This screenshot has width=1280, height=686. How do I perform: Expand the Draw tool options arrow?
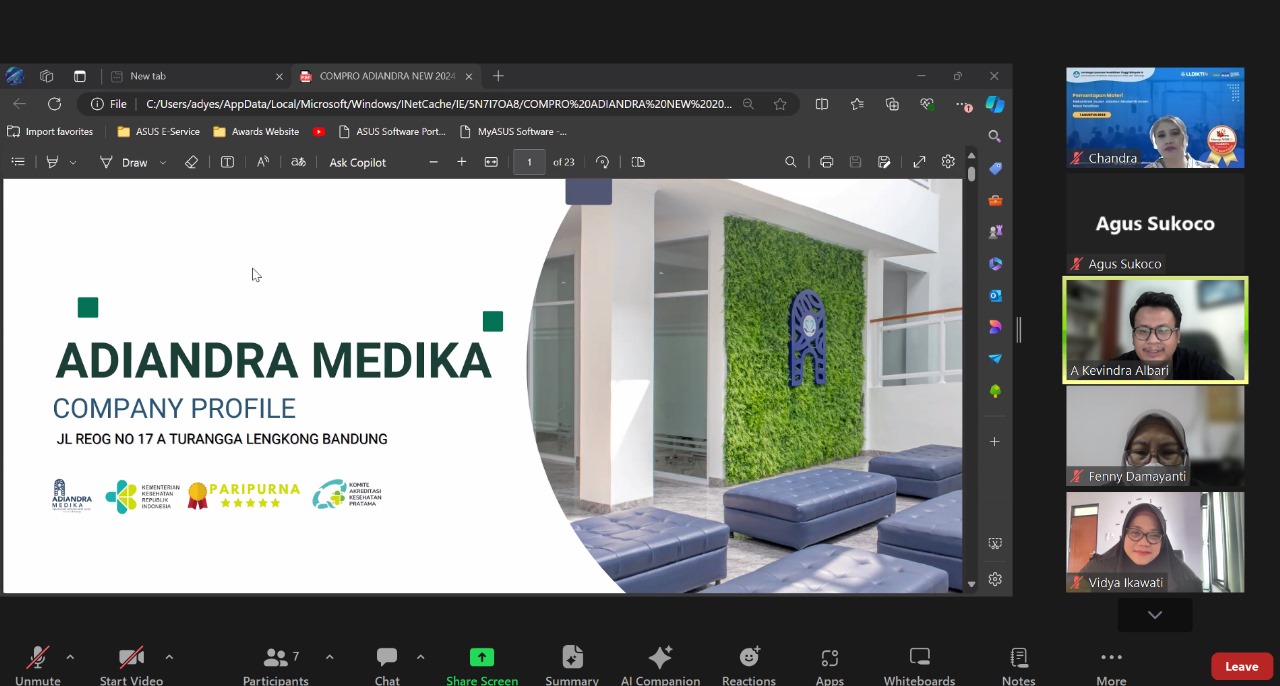(163, 162)
